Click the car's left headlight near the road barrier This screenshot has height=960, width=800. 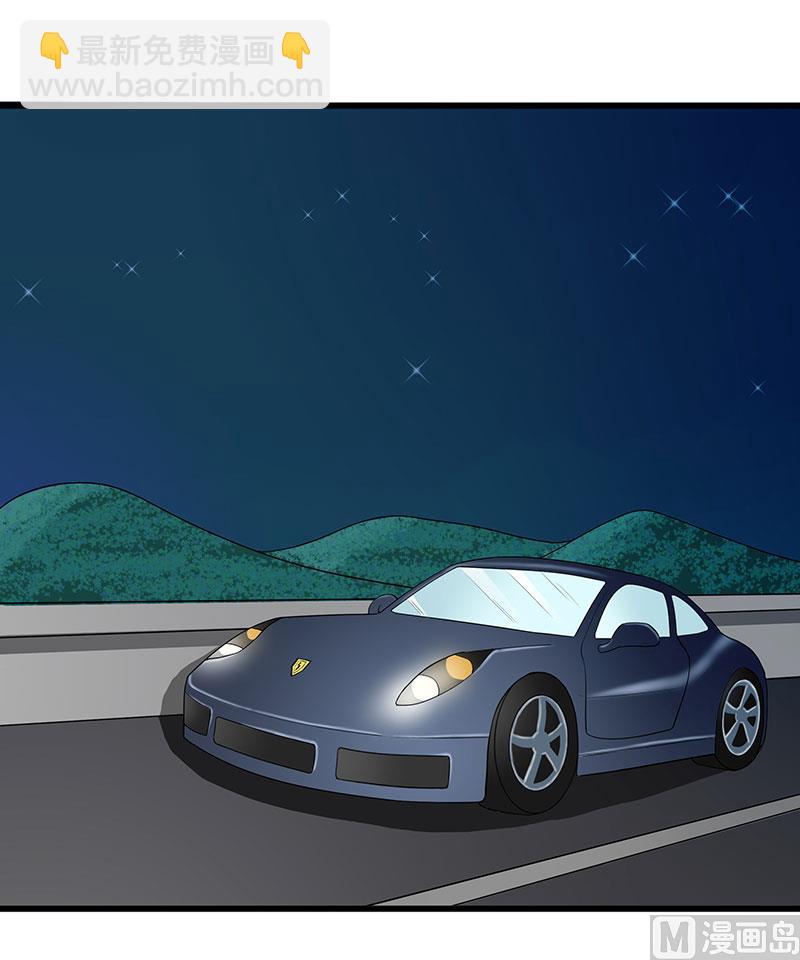237,642
